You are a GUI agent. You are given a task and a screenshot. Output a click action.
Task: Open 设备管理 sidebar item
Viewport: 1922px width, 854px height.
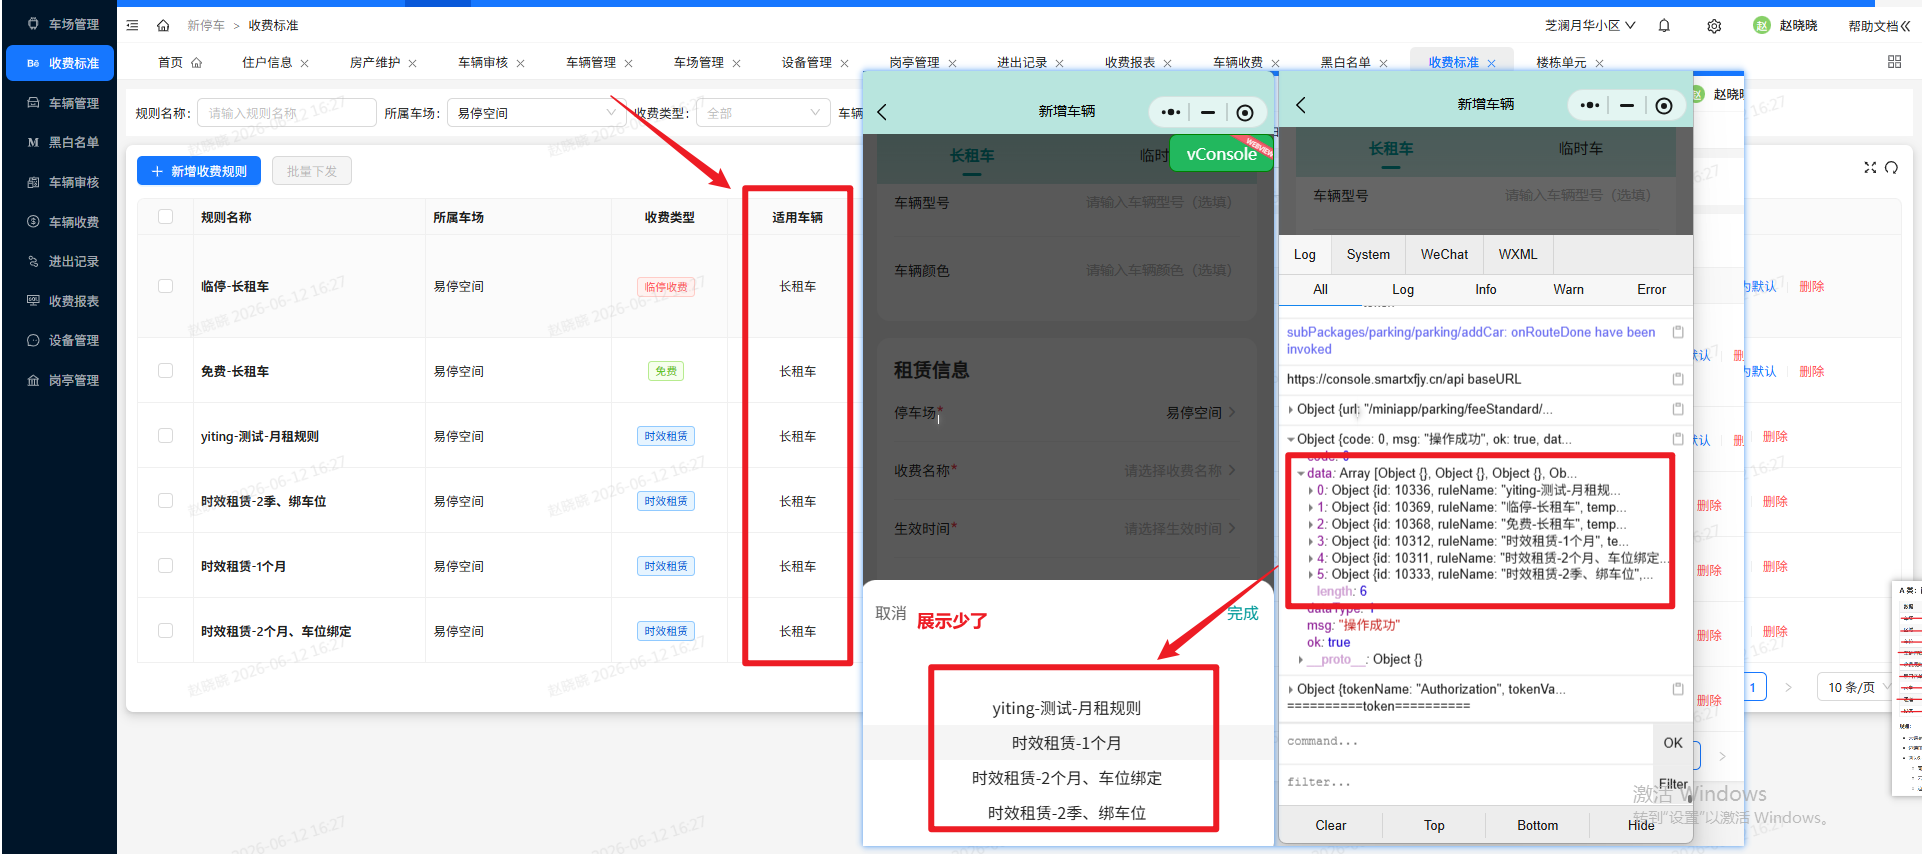coord(62,340)
